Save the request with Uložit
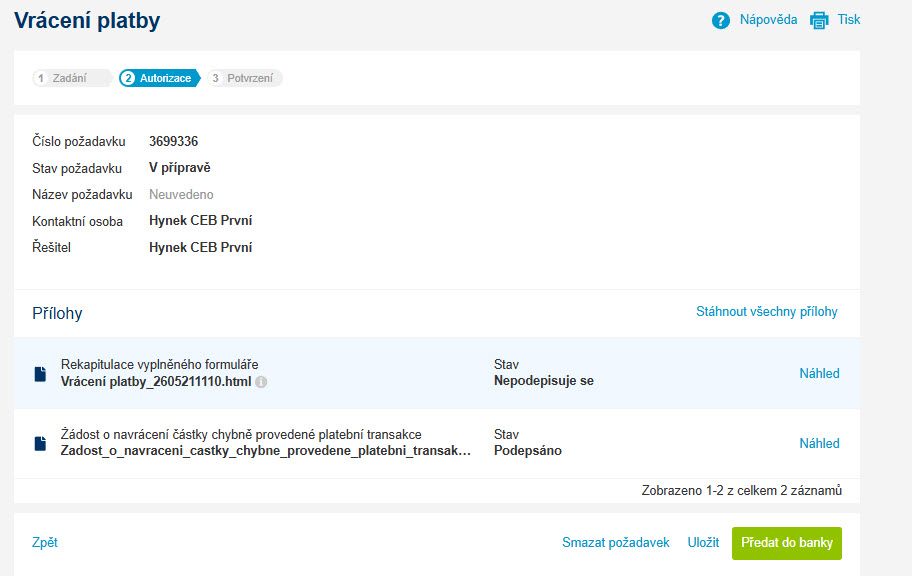 (x=703, y=542)
